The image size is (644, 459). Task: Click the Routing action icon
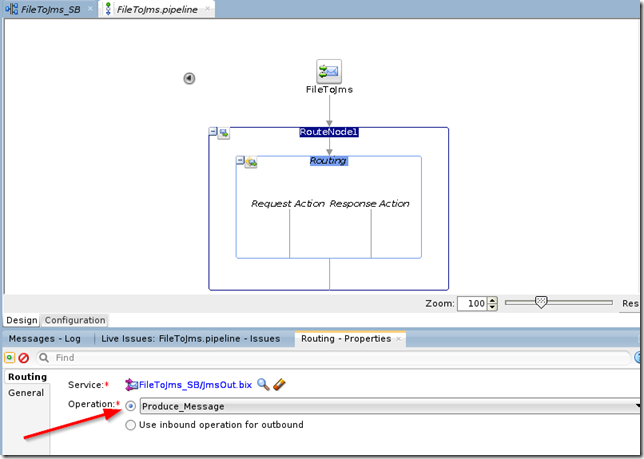[x=251, y=162]
